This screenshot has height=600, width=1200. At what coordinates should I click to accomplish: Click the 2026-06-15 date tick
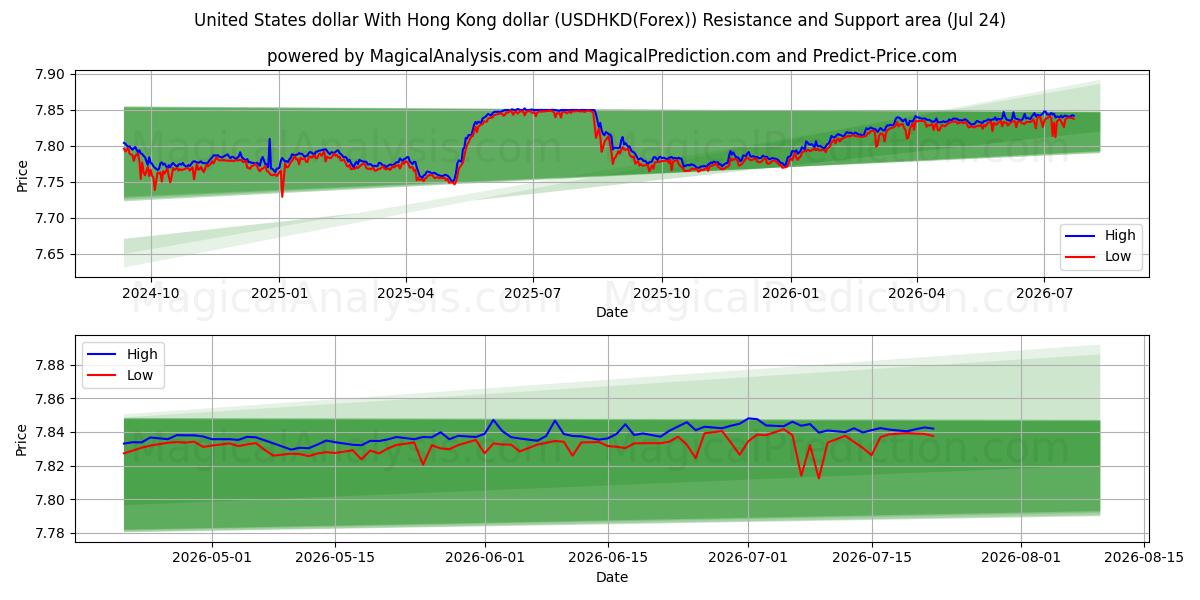[x=609, y=558]
